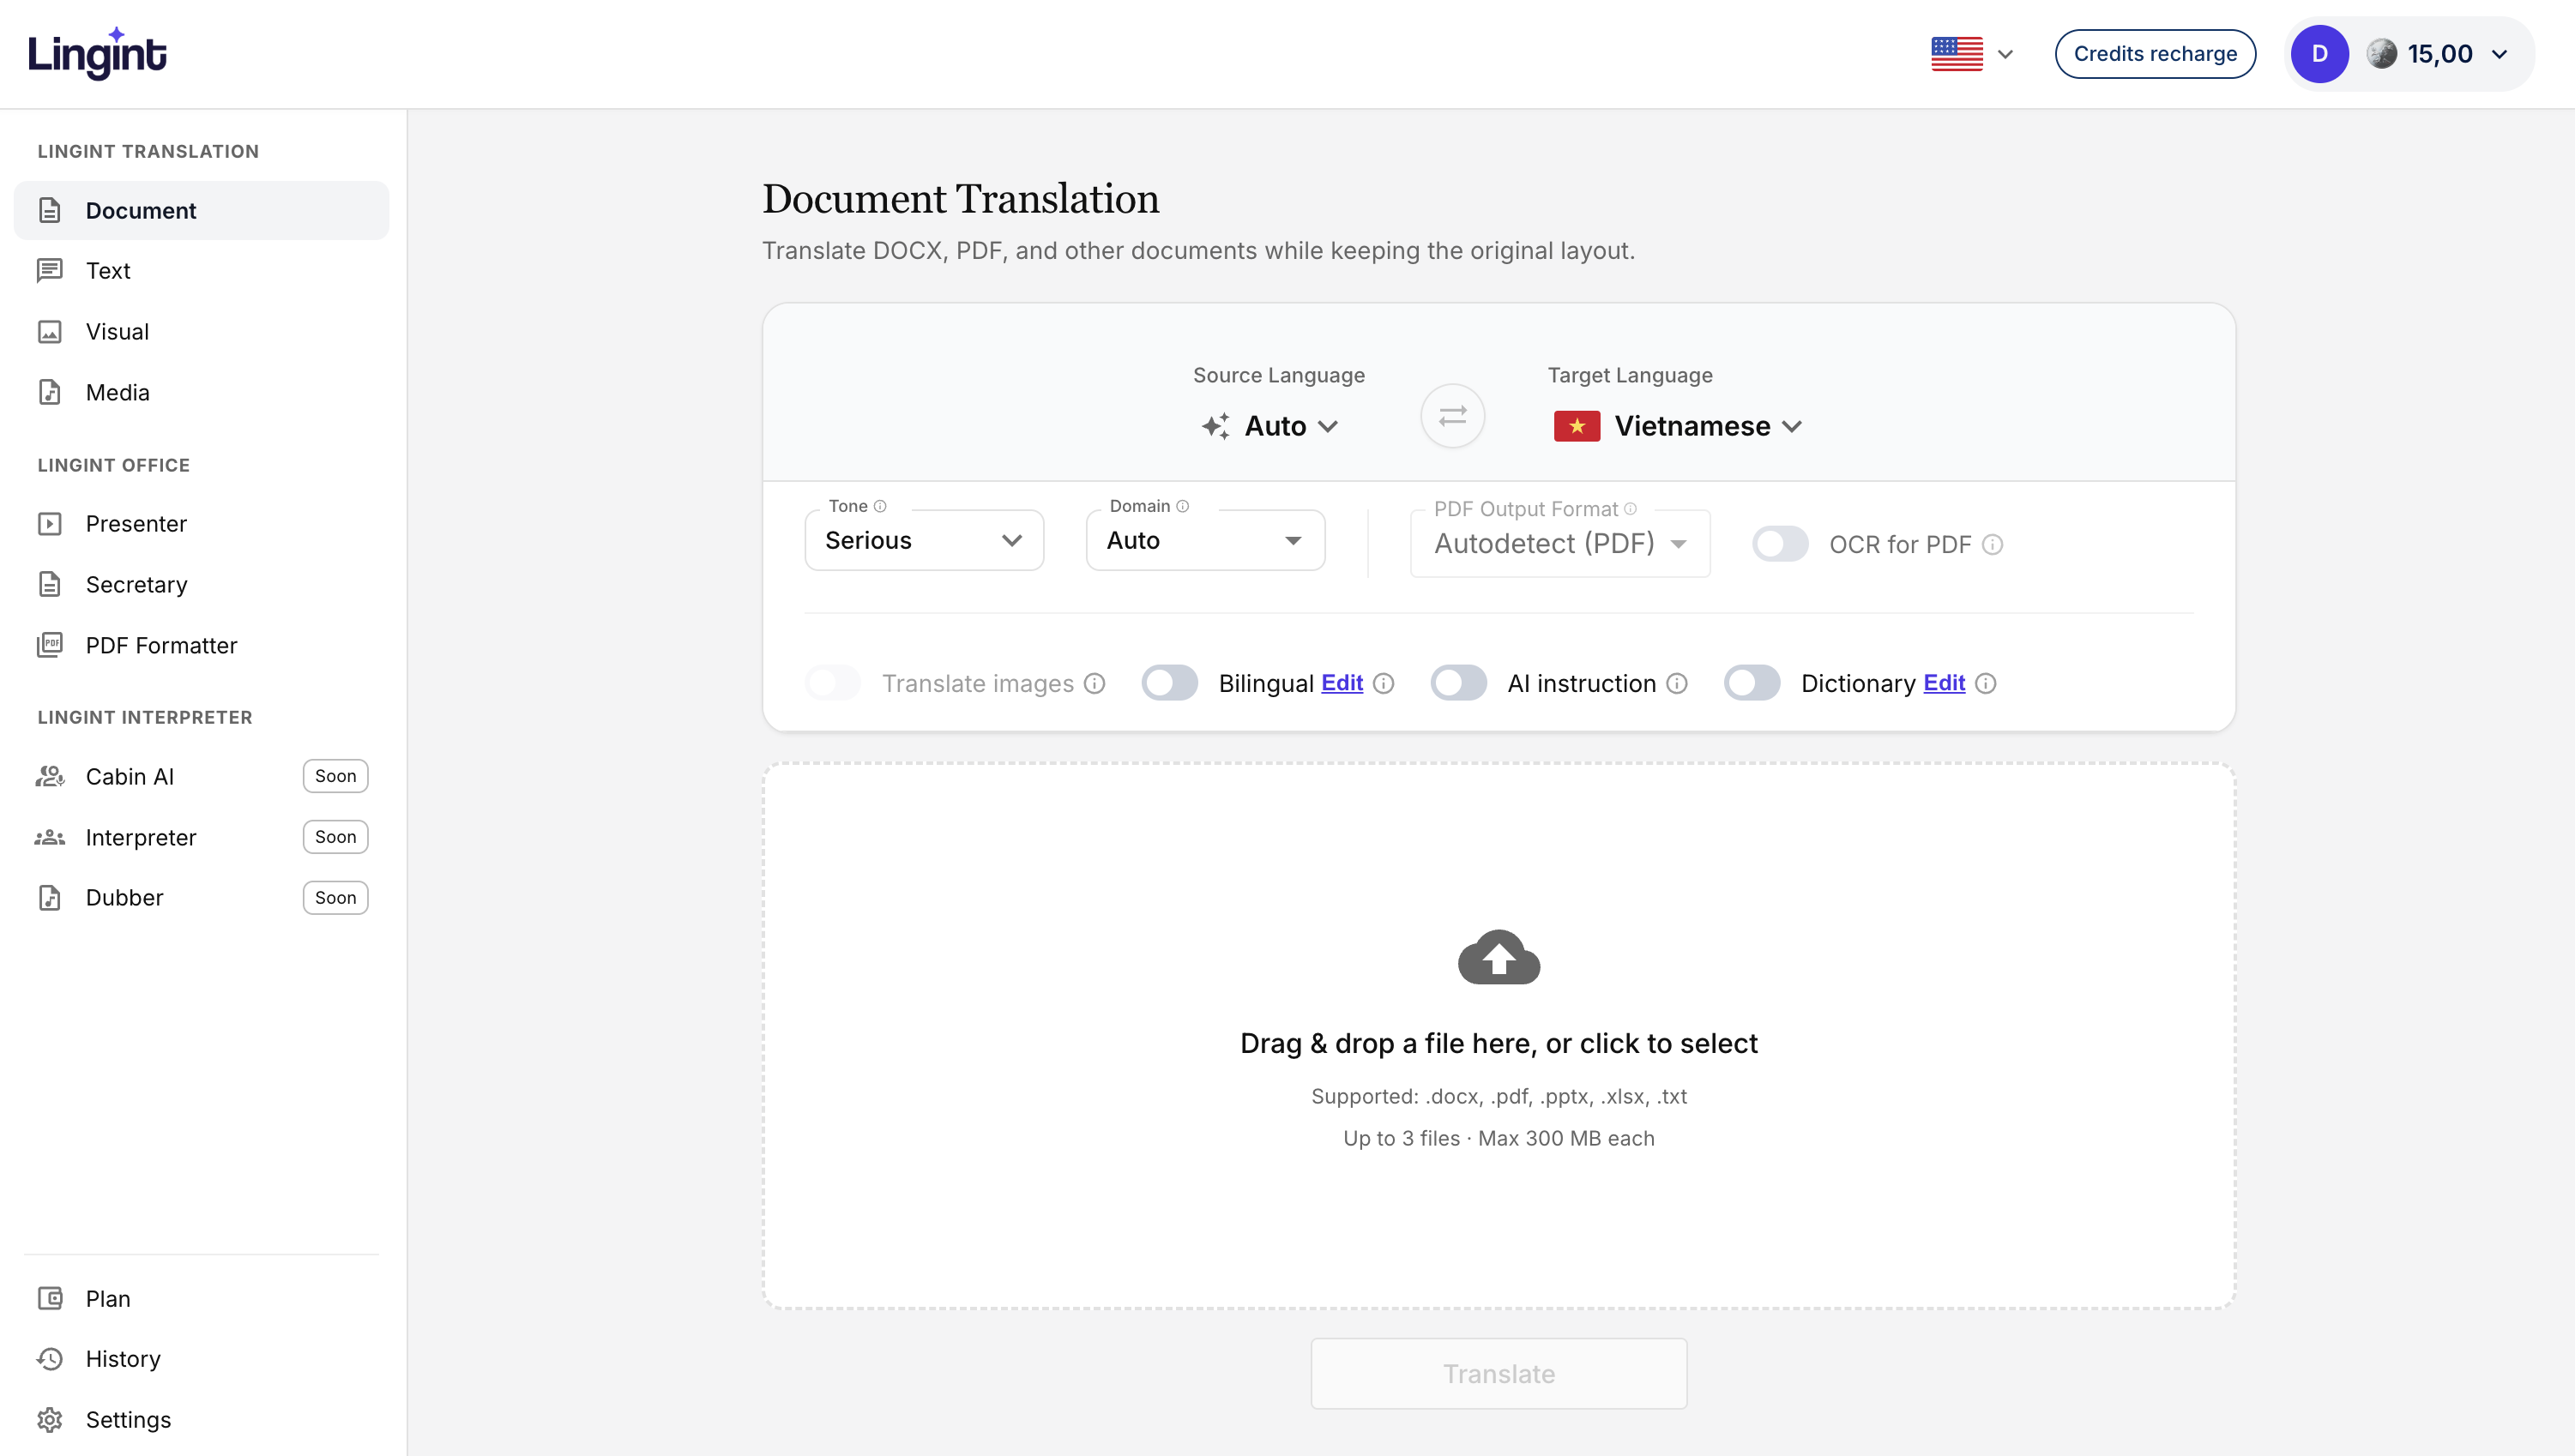The height and width of the screenshot is (1456, 2575).
Task: Open the Plan page label
Action: pyautogui.click(x=108, y=1299)
